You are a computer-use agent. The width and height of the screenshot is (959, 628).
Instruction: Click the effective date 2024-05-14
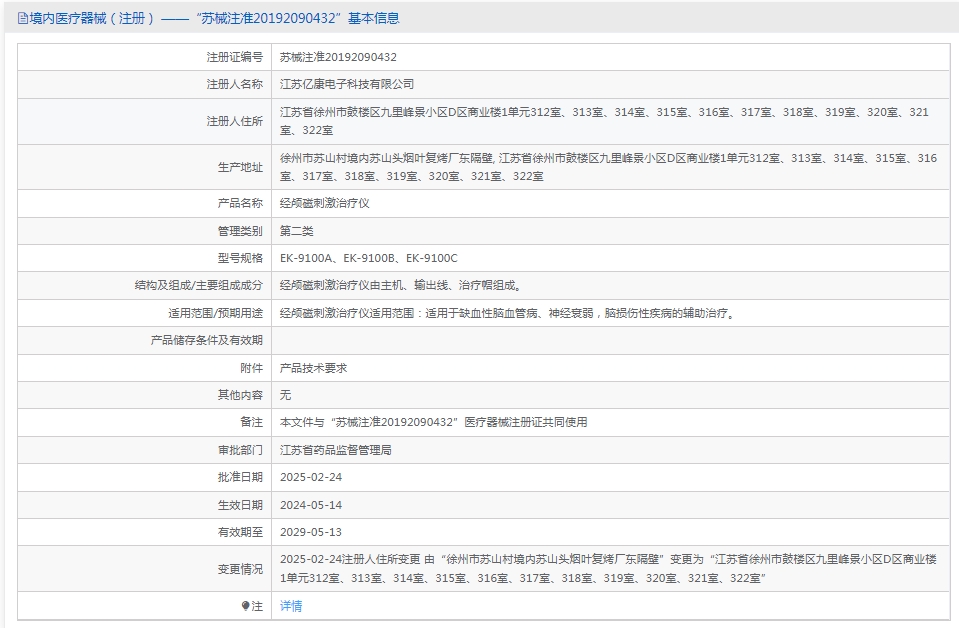[311, 505]
